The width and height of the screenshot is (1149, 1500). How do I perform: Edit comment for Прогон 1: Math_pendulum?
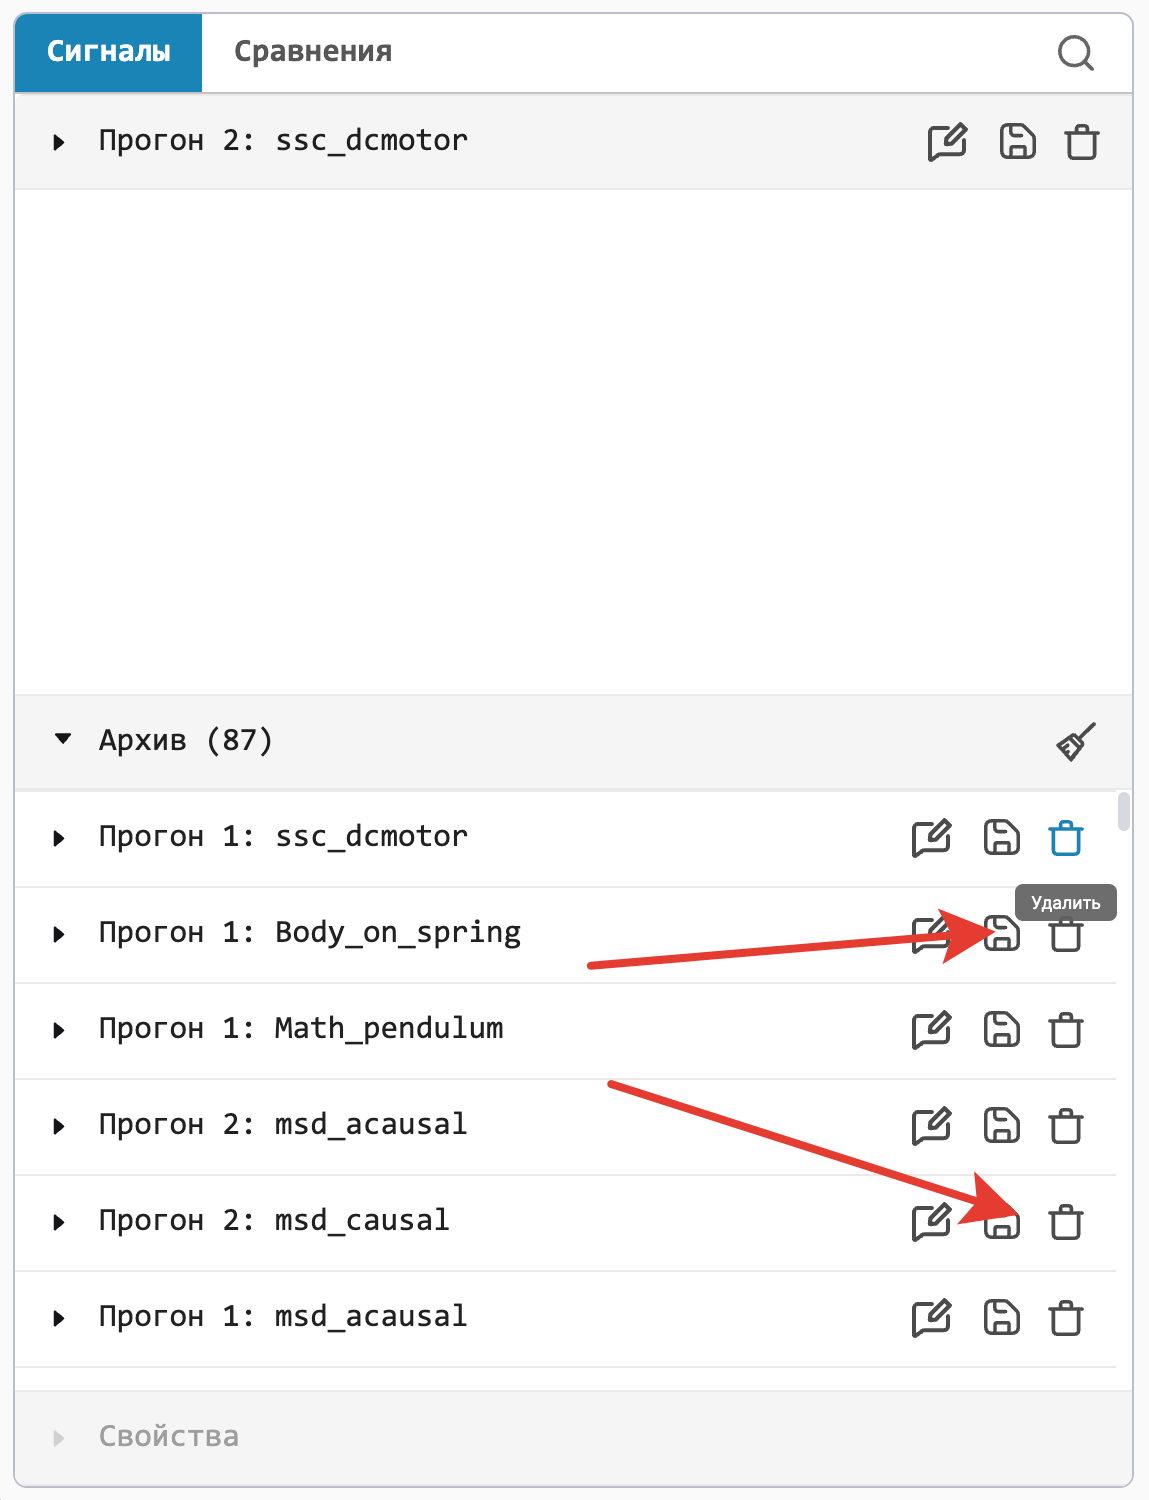click(931, 1030)
